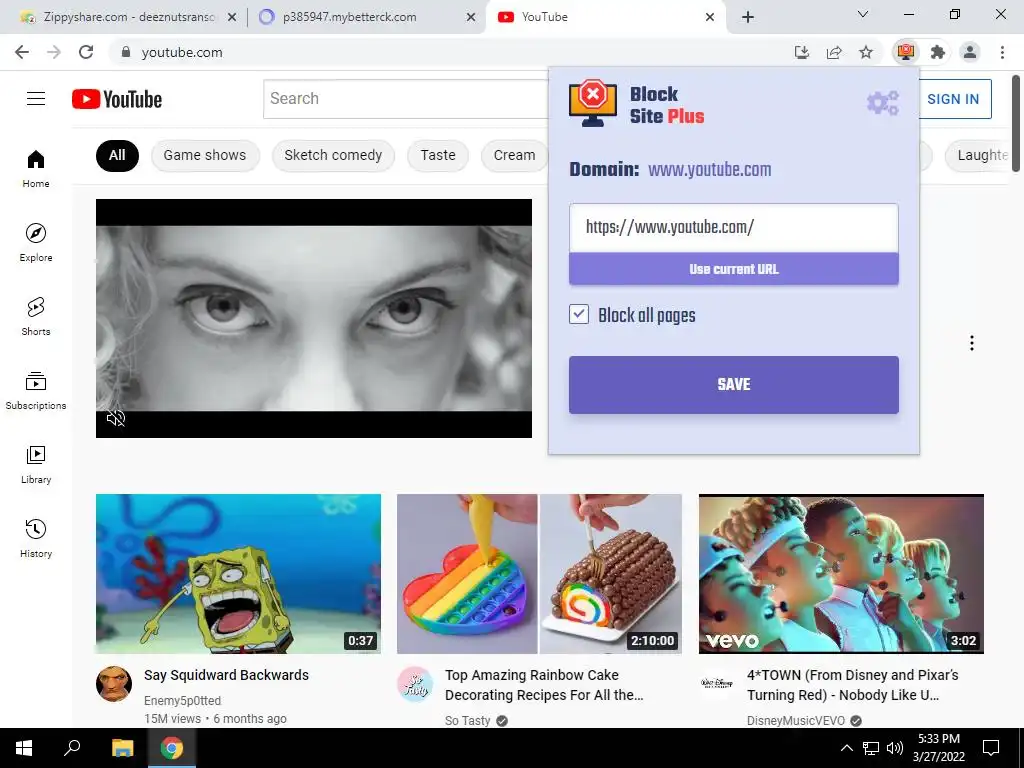Click into YouTube Search field
Image resolution: width=1024 pixels, height=768 pixels.
(405, 99)
